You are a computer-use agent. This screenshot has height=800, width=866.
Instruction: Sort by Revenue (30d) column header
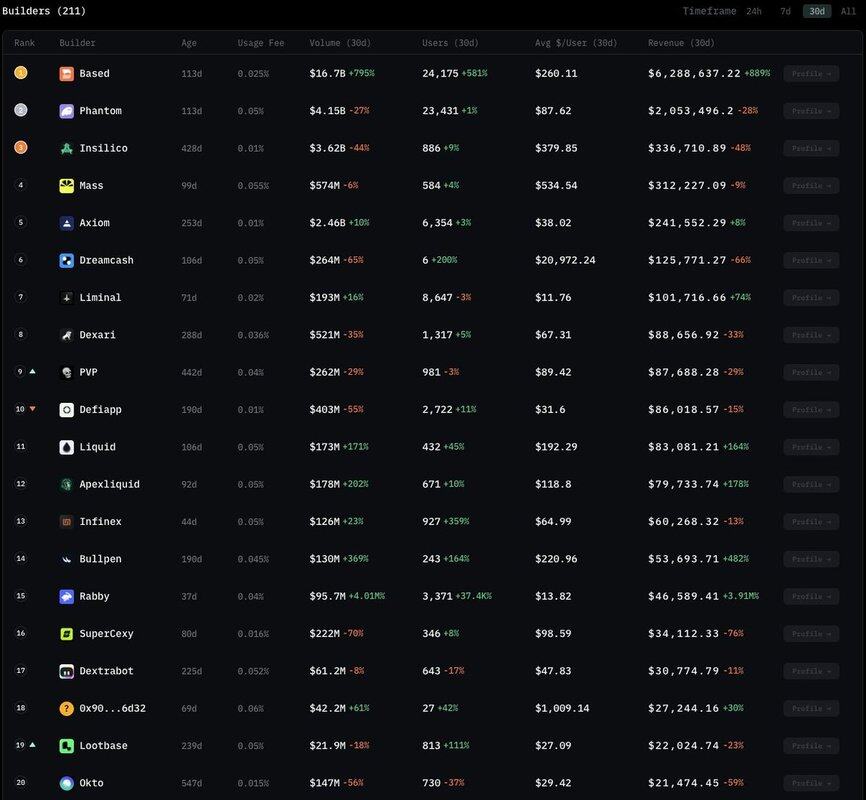point(681,43)
